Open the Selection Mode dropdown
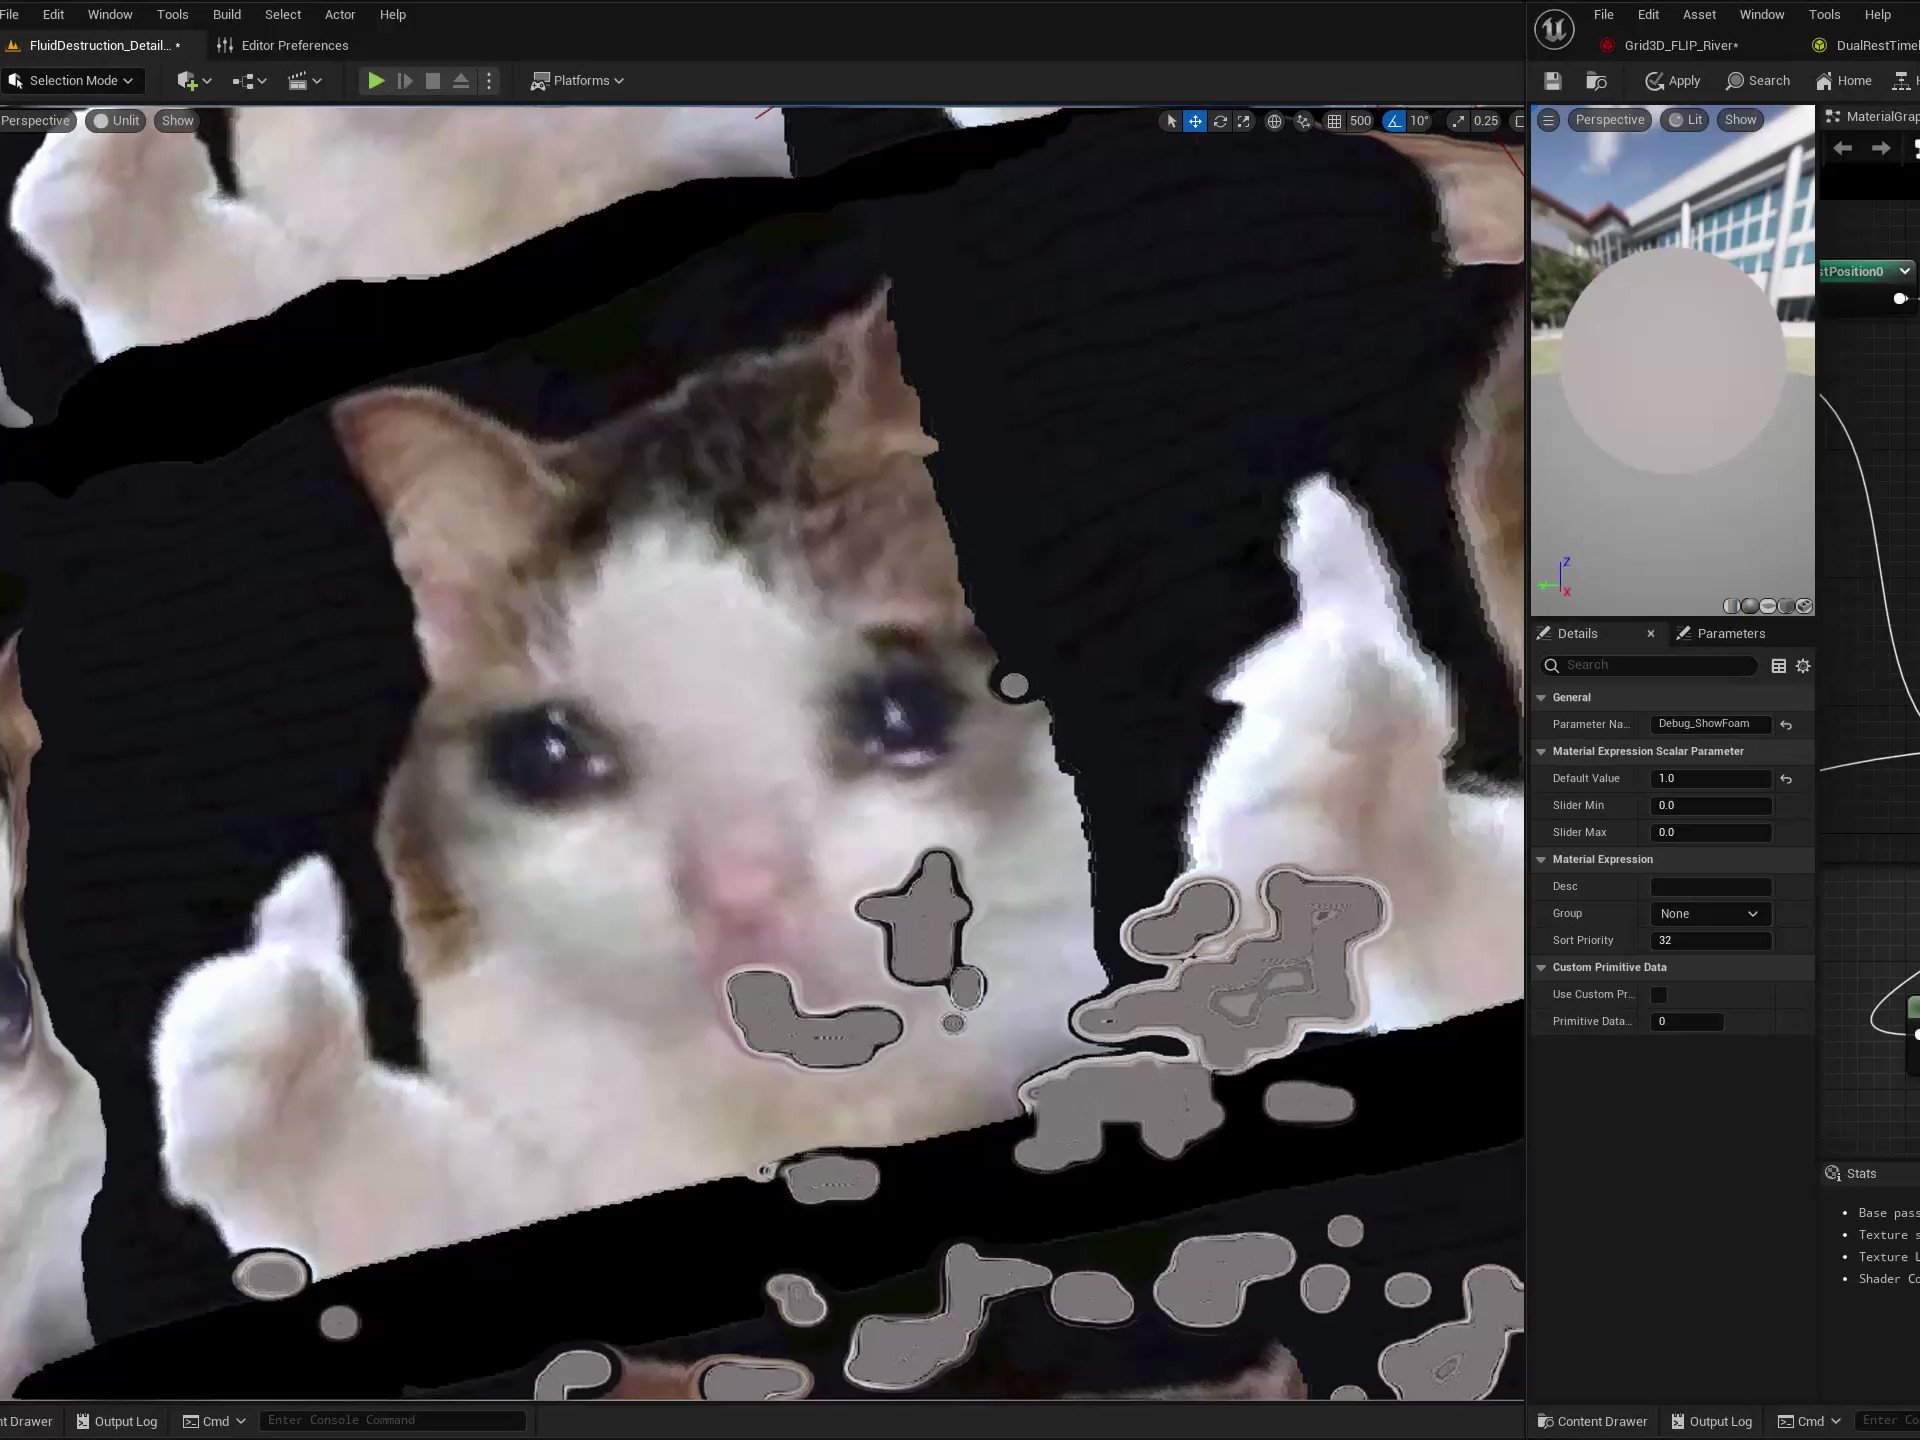 click(x=72, y=80)
